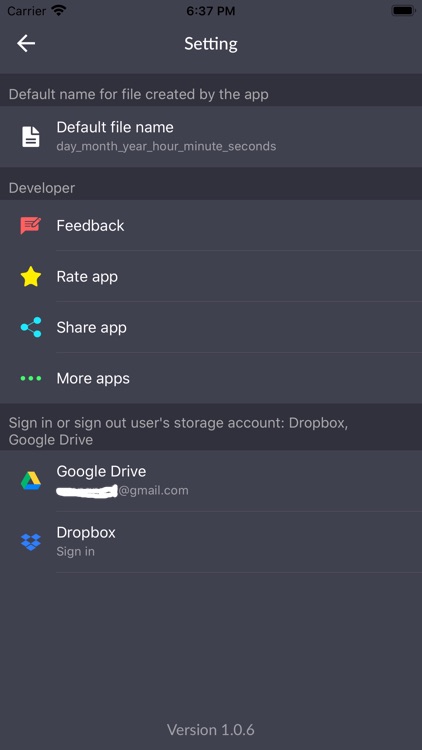Tap the battery indicator in status bar
Screen dimensions: 422x750
(x=403, y=11)
